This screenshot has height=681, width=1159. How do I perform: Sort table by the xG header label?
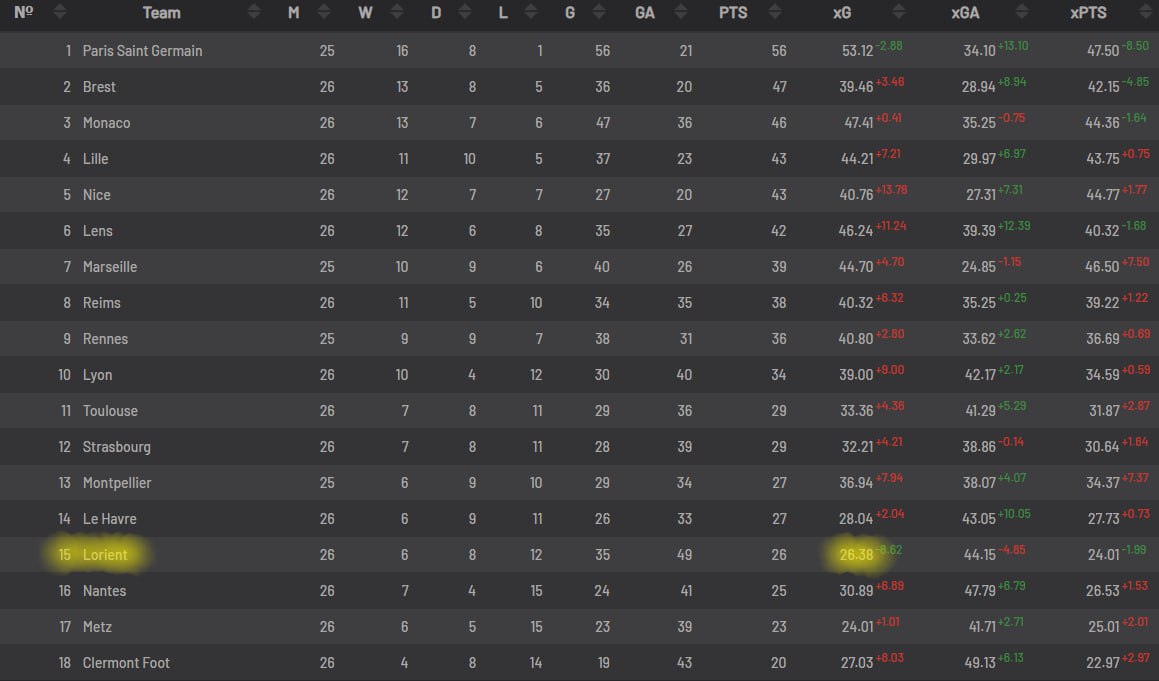(x=842, y=13)
